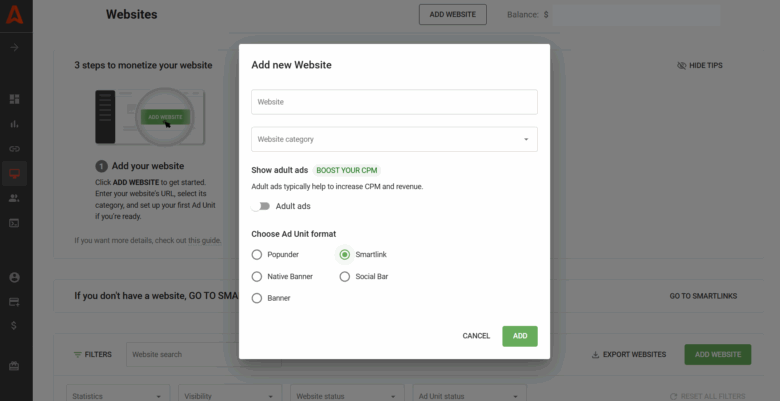Image resolution: width=780 pixels, height=401 pixels.
Task: Click the green Add button in dialog
Action: 519,336
